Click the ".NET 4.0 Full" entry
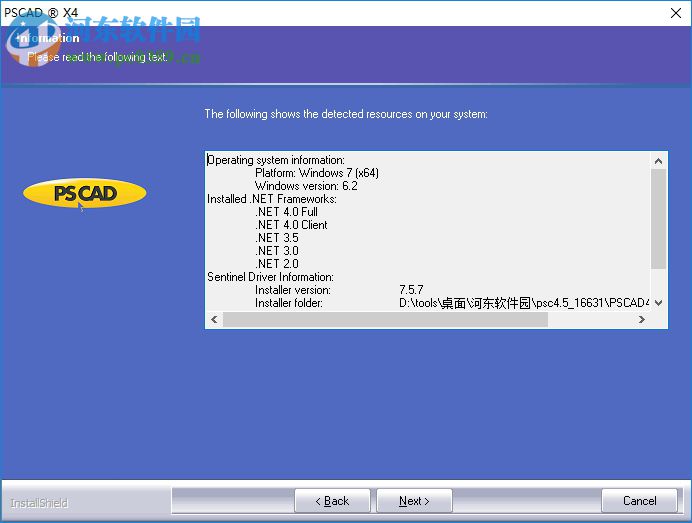Screen dimensions: 692x523 coord(286,212)
